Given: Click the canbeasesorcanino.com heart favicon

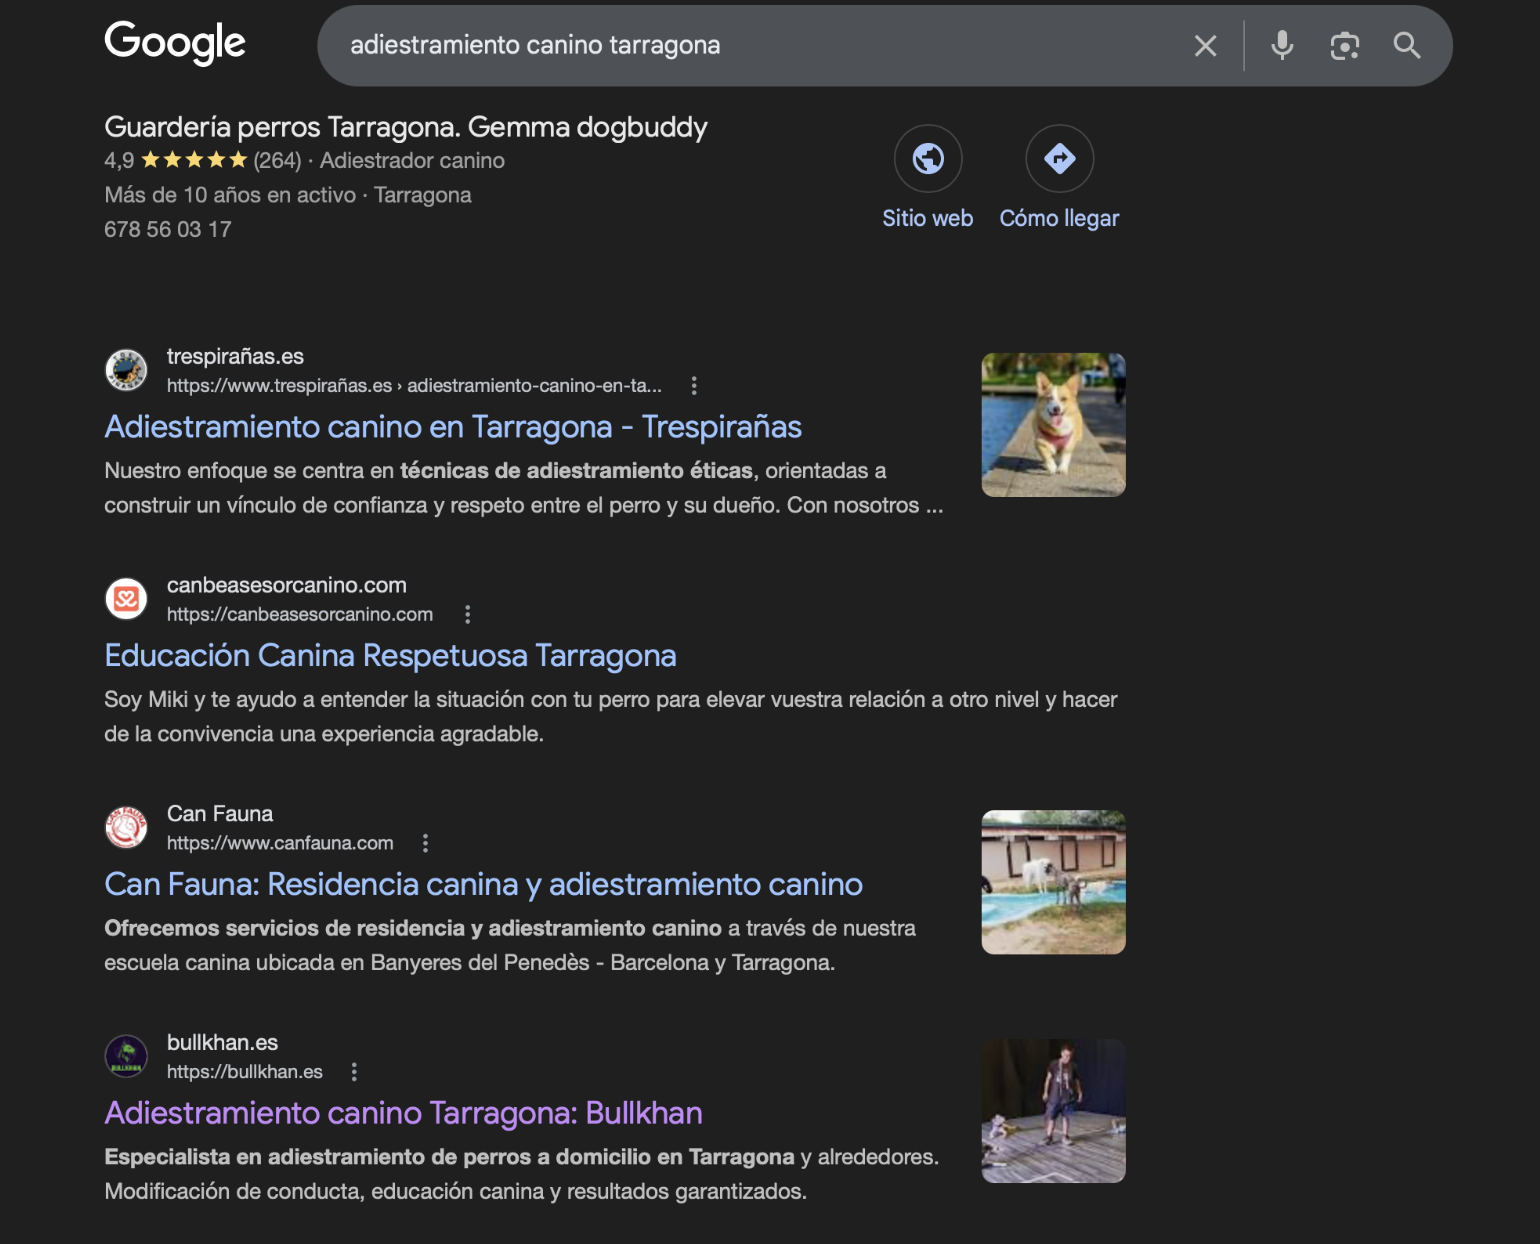Looking at the screenshot, I should click(126, 598).
